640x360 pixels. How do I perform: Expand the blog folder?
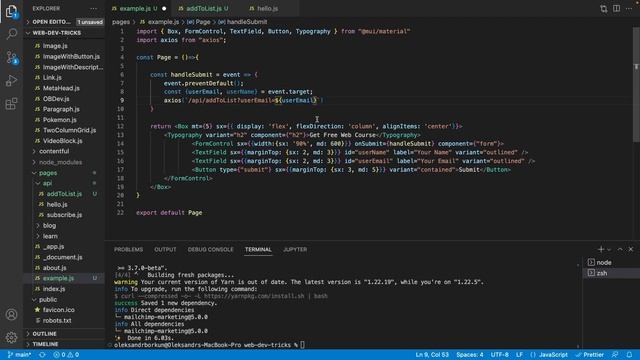pyautogui.click(x=64, y=225)
